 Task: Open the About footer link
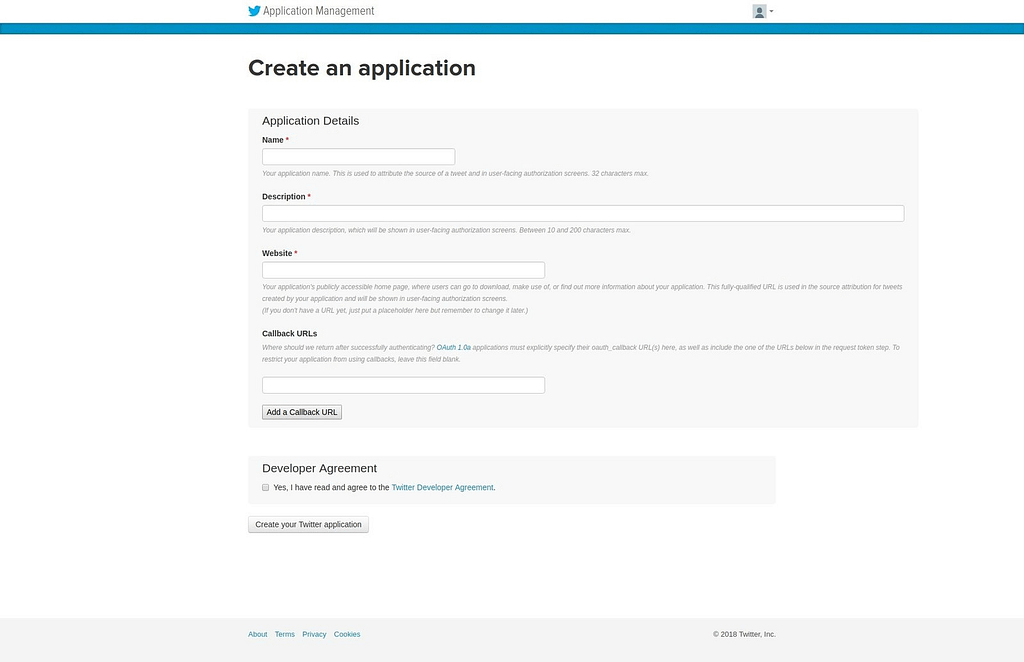coord(257,635)
